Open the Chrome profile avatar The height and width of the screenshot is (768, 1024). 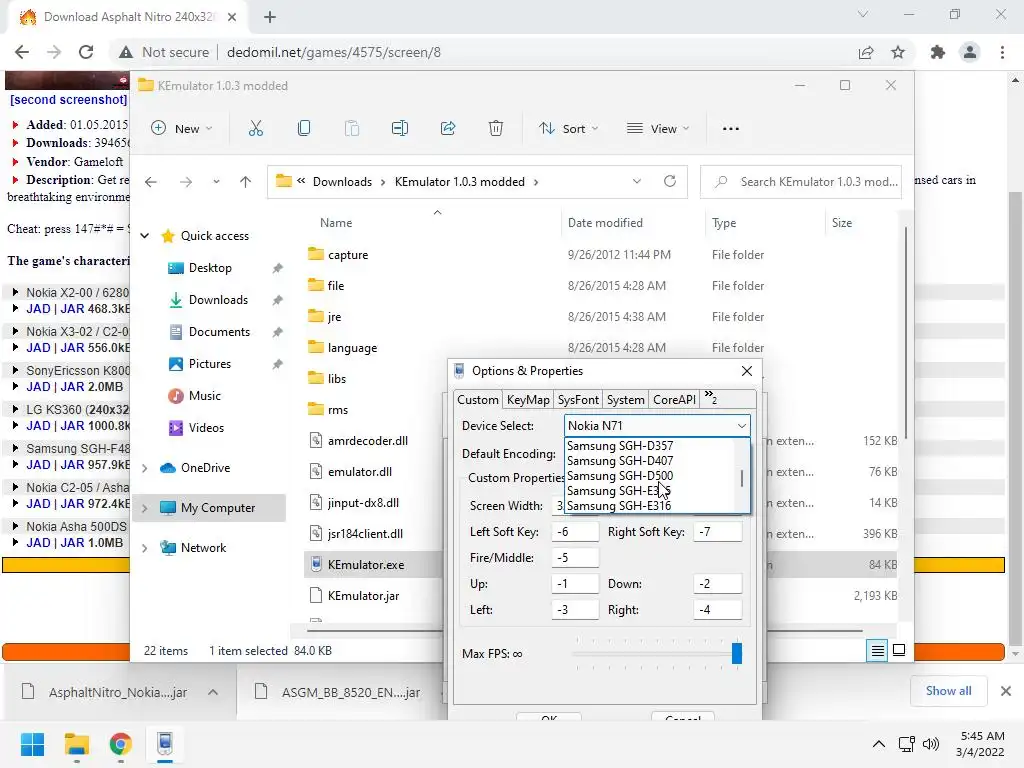pyautogui.click(x=970, y=52)
